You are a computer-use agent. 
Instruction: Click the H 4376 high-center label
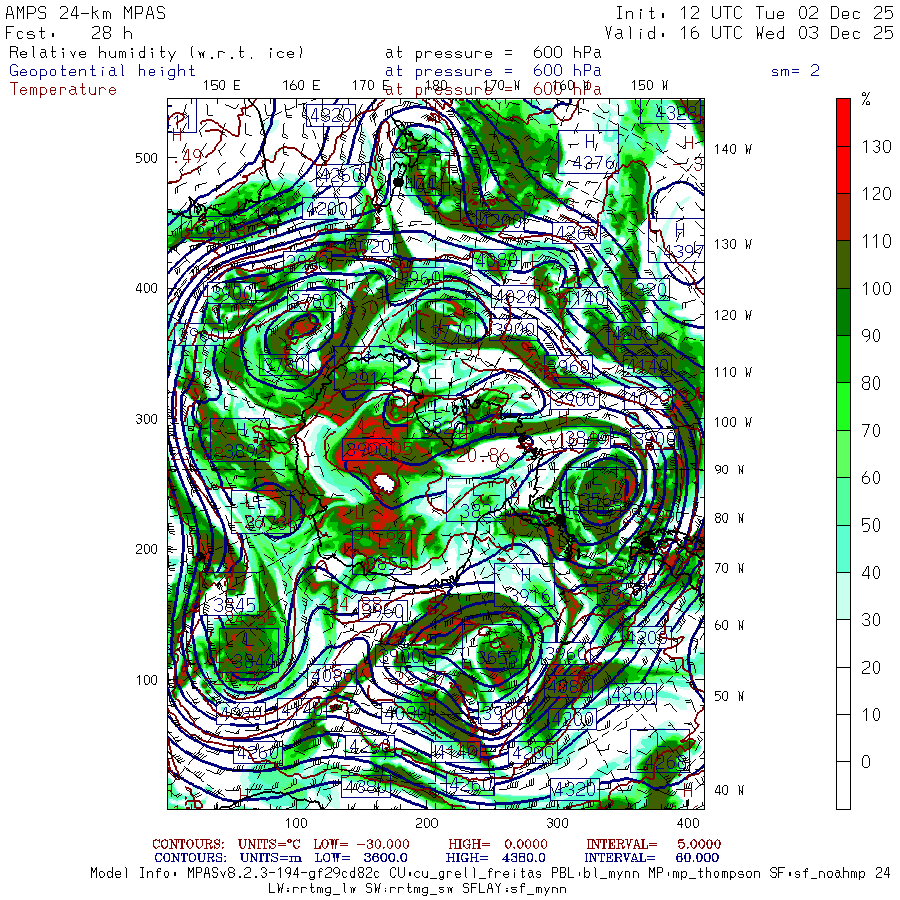pyautogui.click(x=590, y=152)
